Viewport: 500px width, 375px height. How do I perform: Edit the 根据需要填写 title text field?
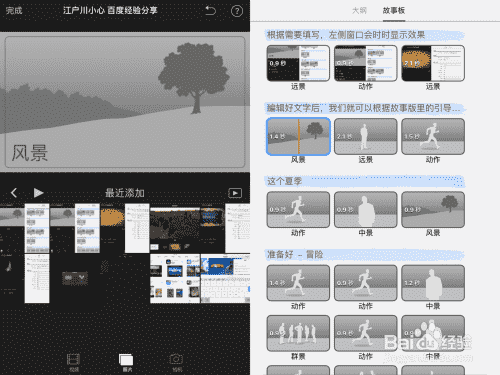365,35
